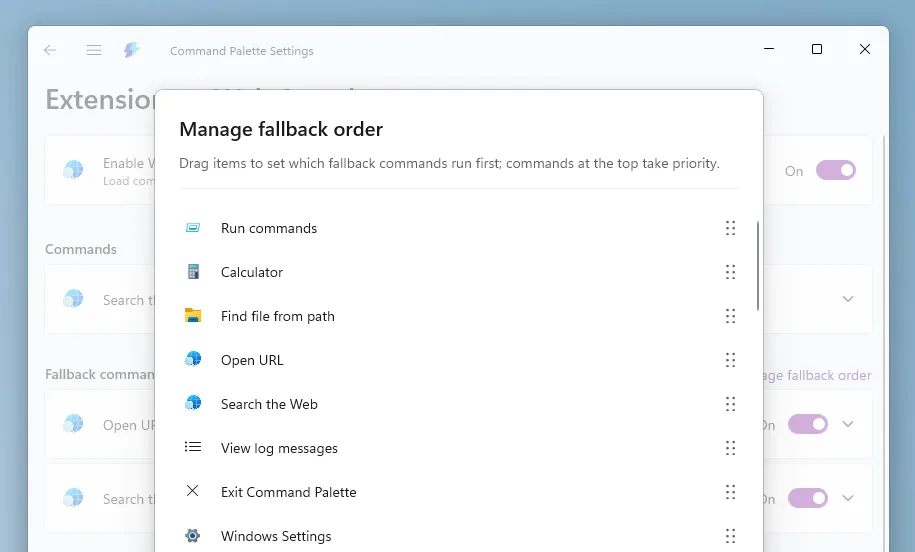Expand the Commands section search item
The height and width of the screenshot is (552, 915).
click(848, 299)
